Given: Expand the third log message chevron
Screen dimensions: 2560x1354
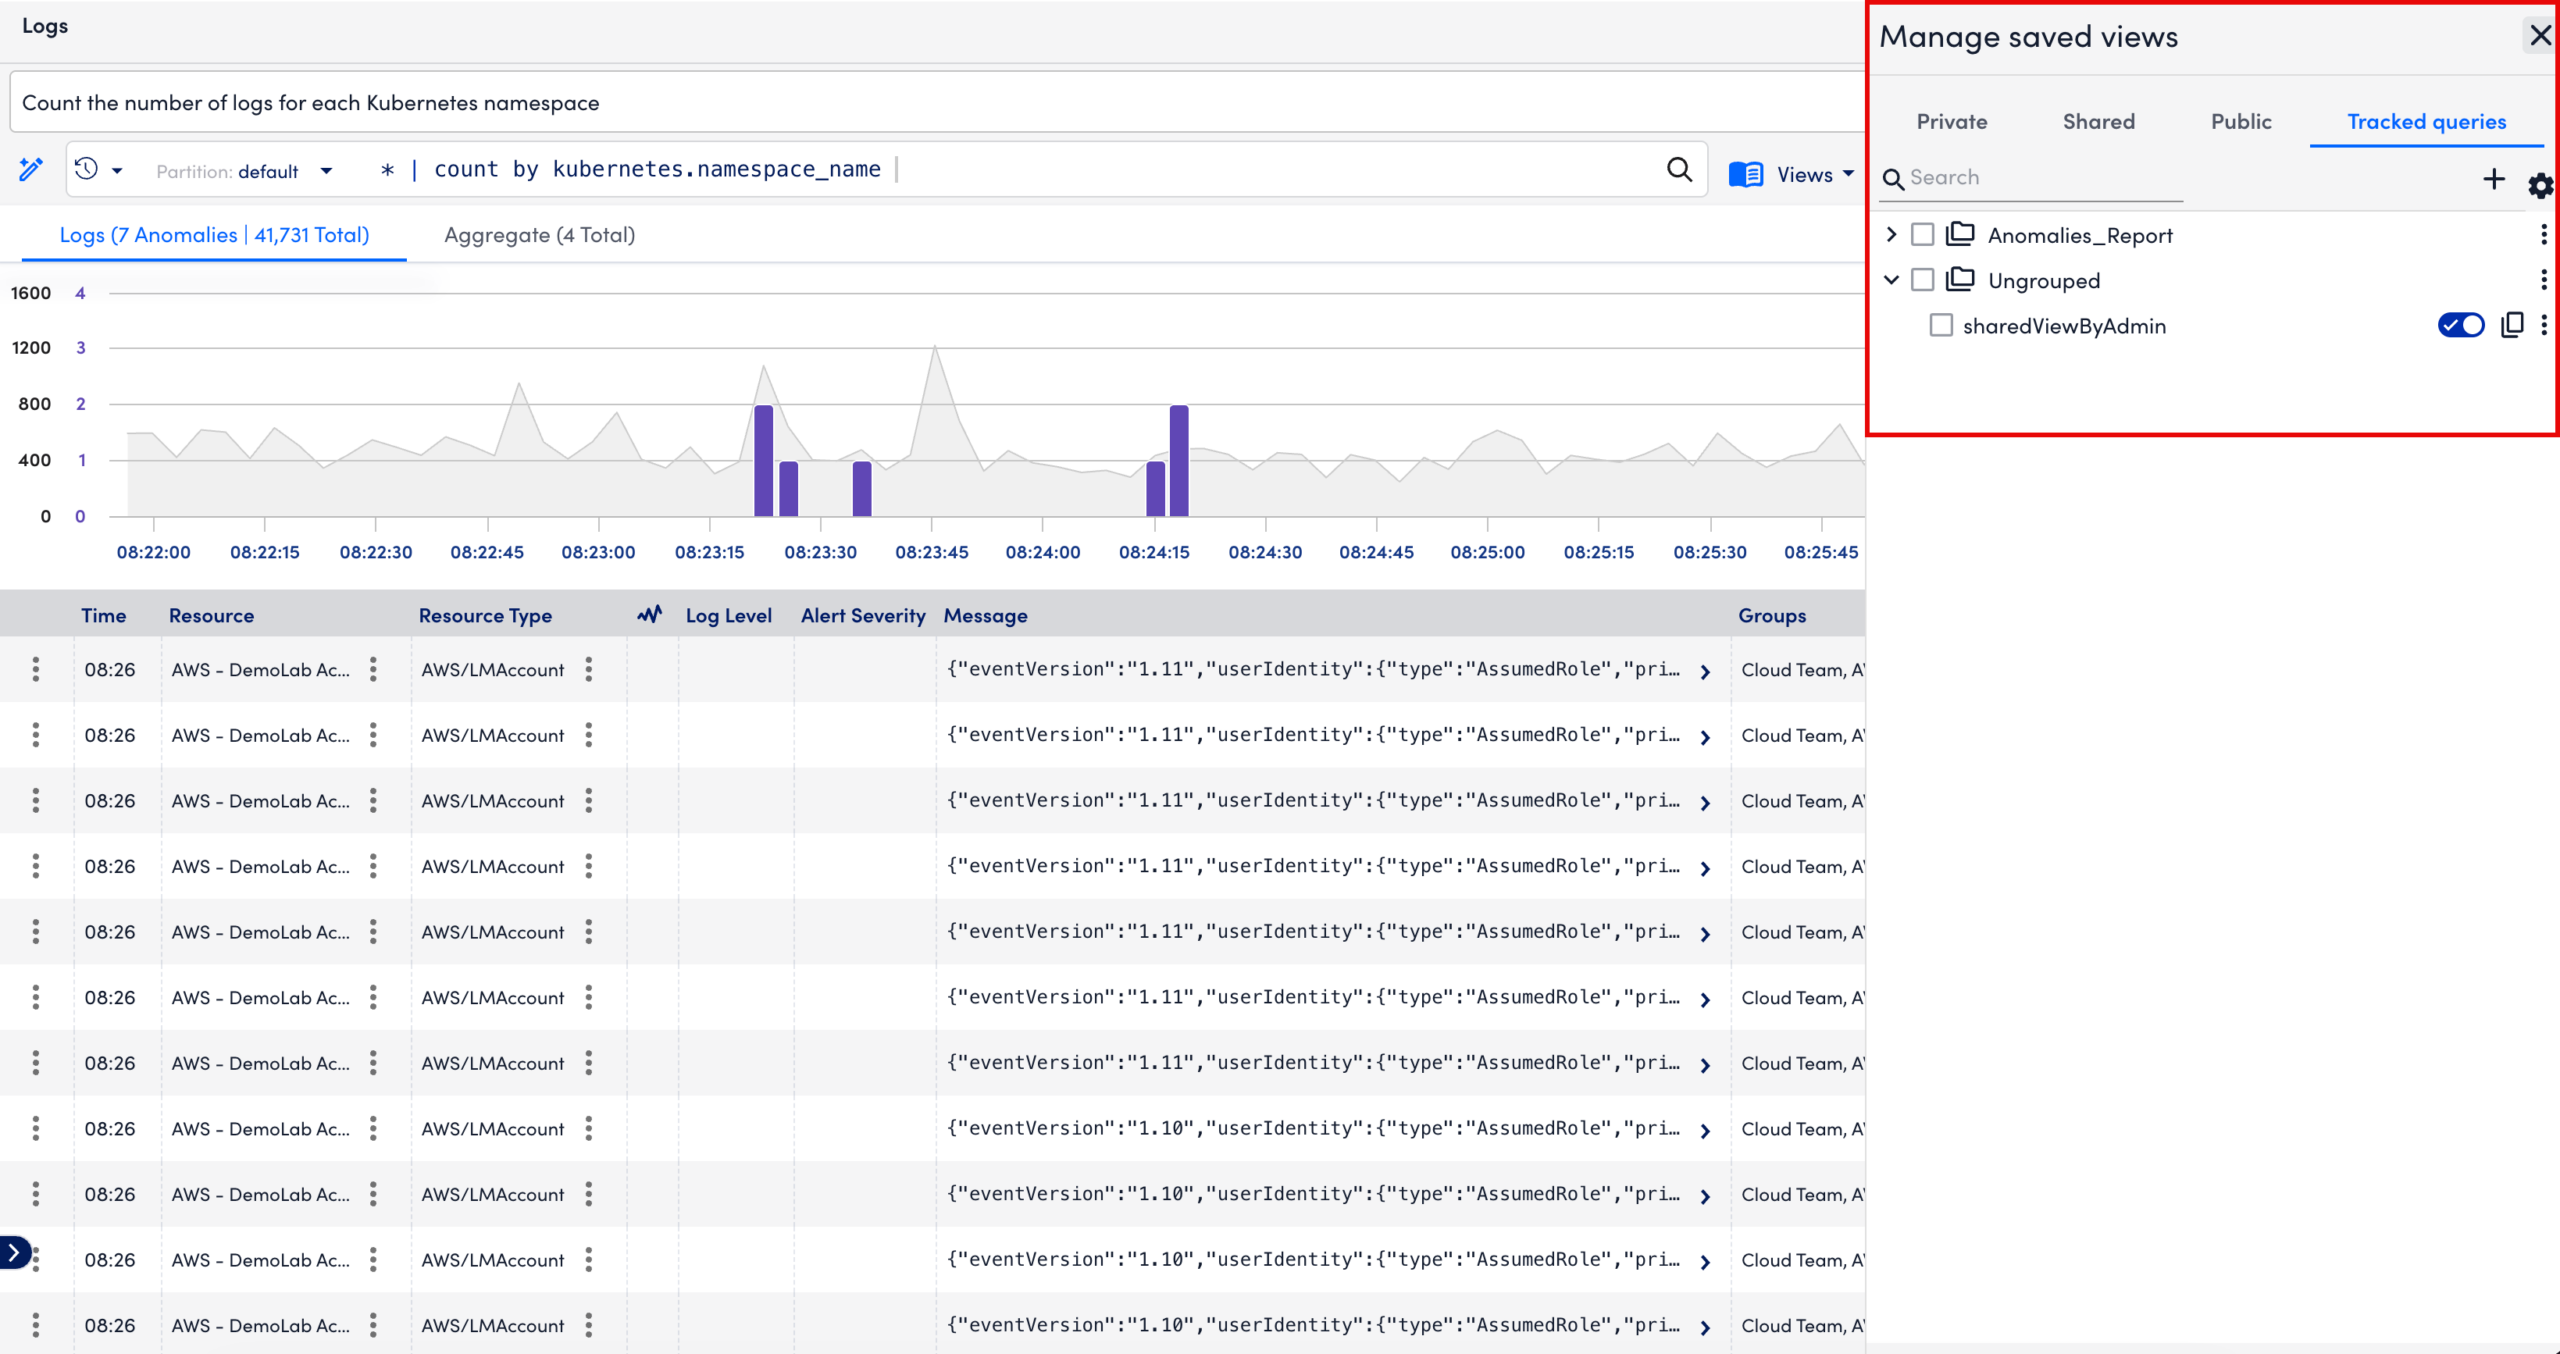Looking at the screenshot, I should click(1706, 803).
